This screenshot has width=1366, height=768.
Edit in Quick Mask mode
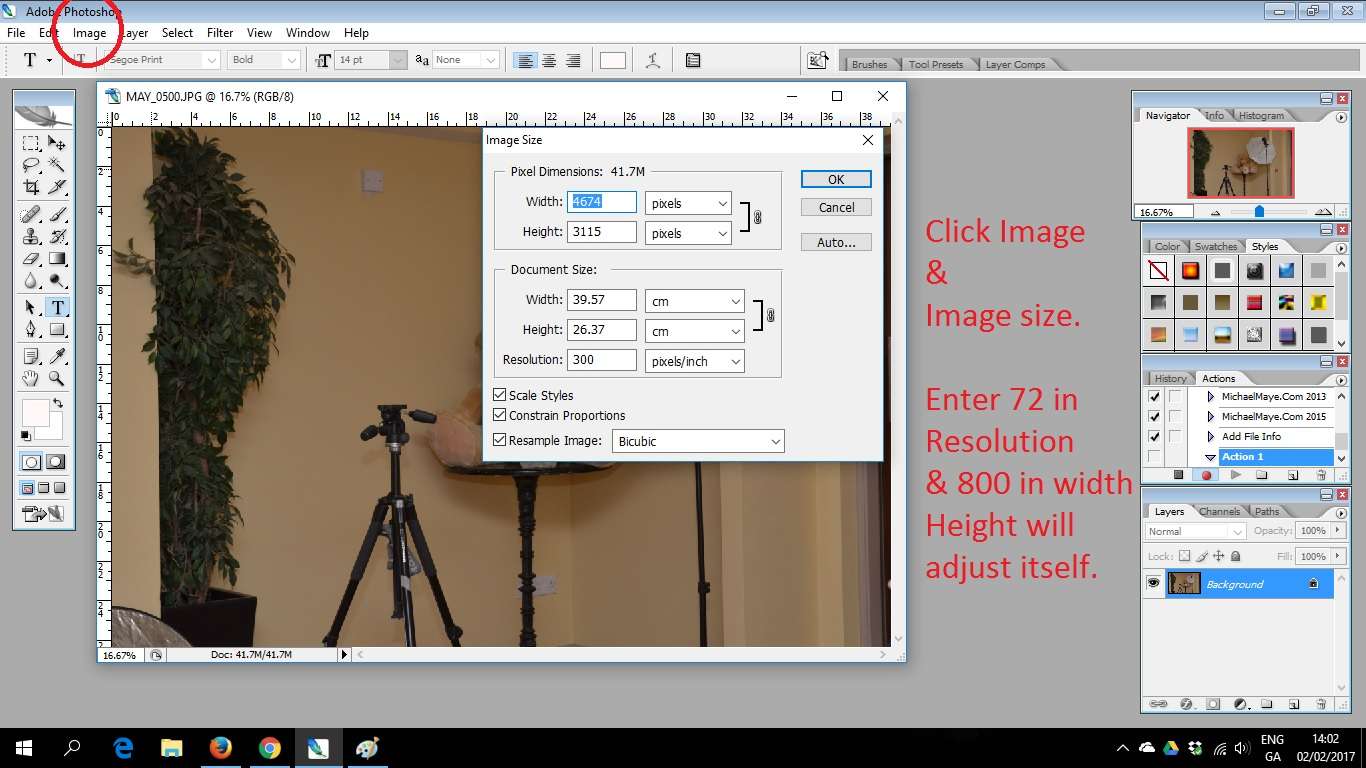pos(56,462)
